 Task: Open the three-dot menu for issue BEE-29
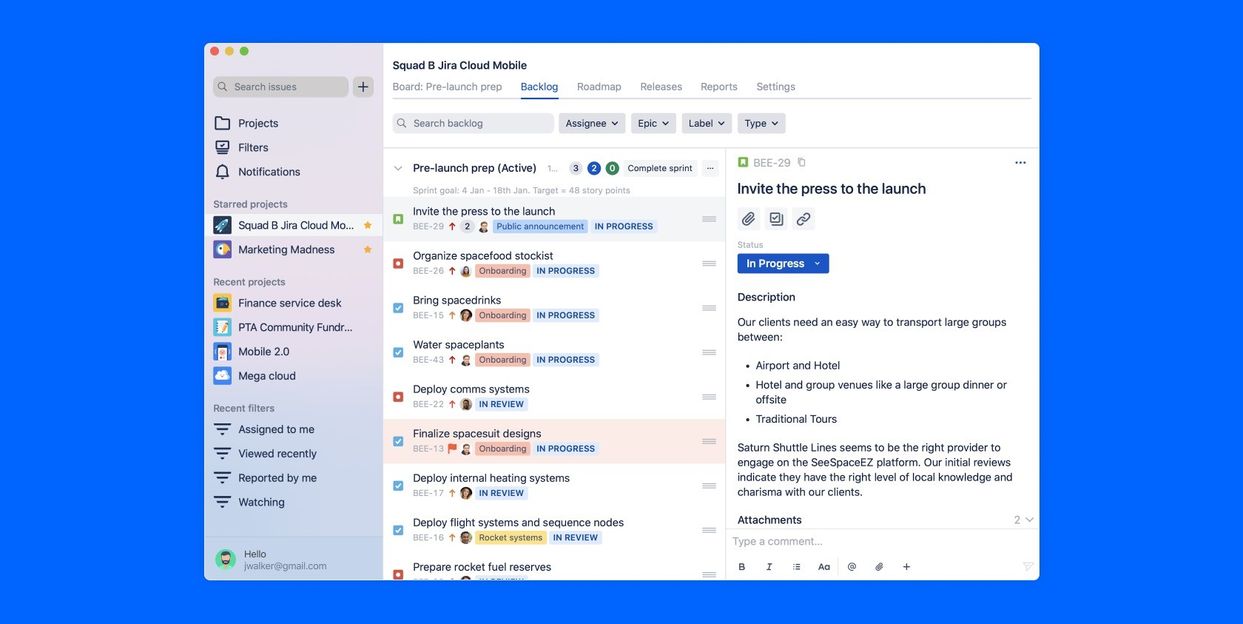click(x=1020, y=163)
